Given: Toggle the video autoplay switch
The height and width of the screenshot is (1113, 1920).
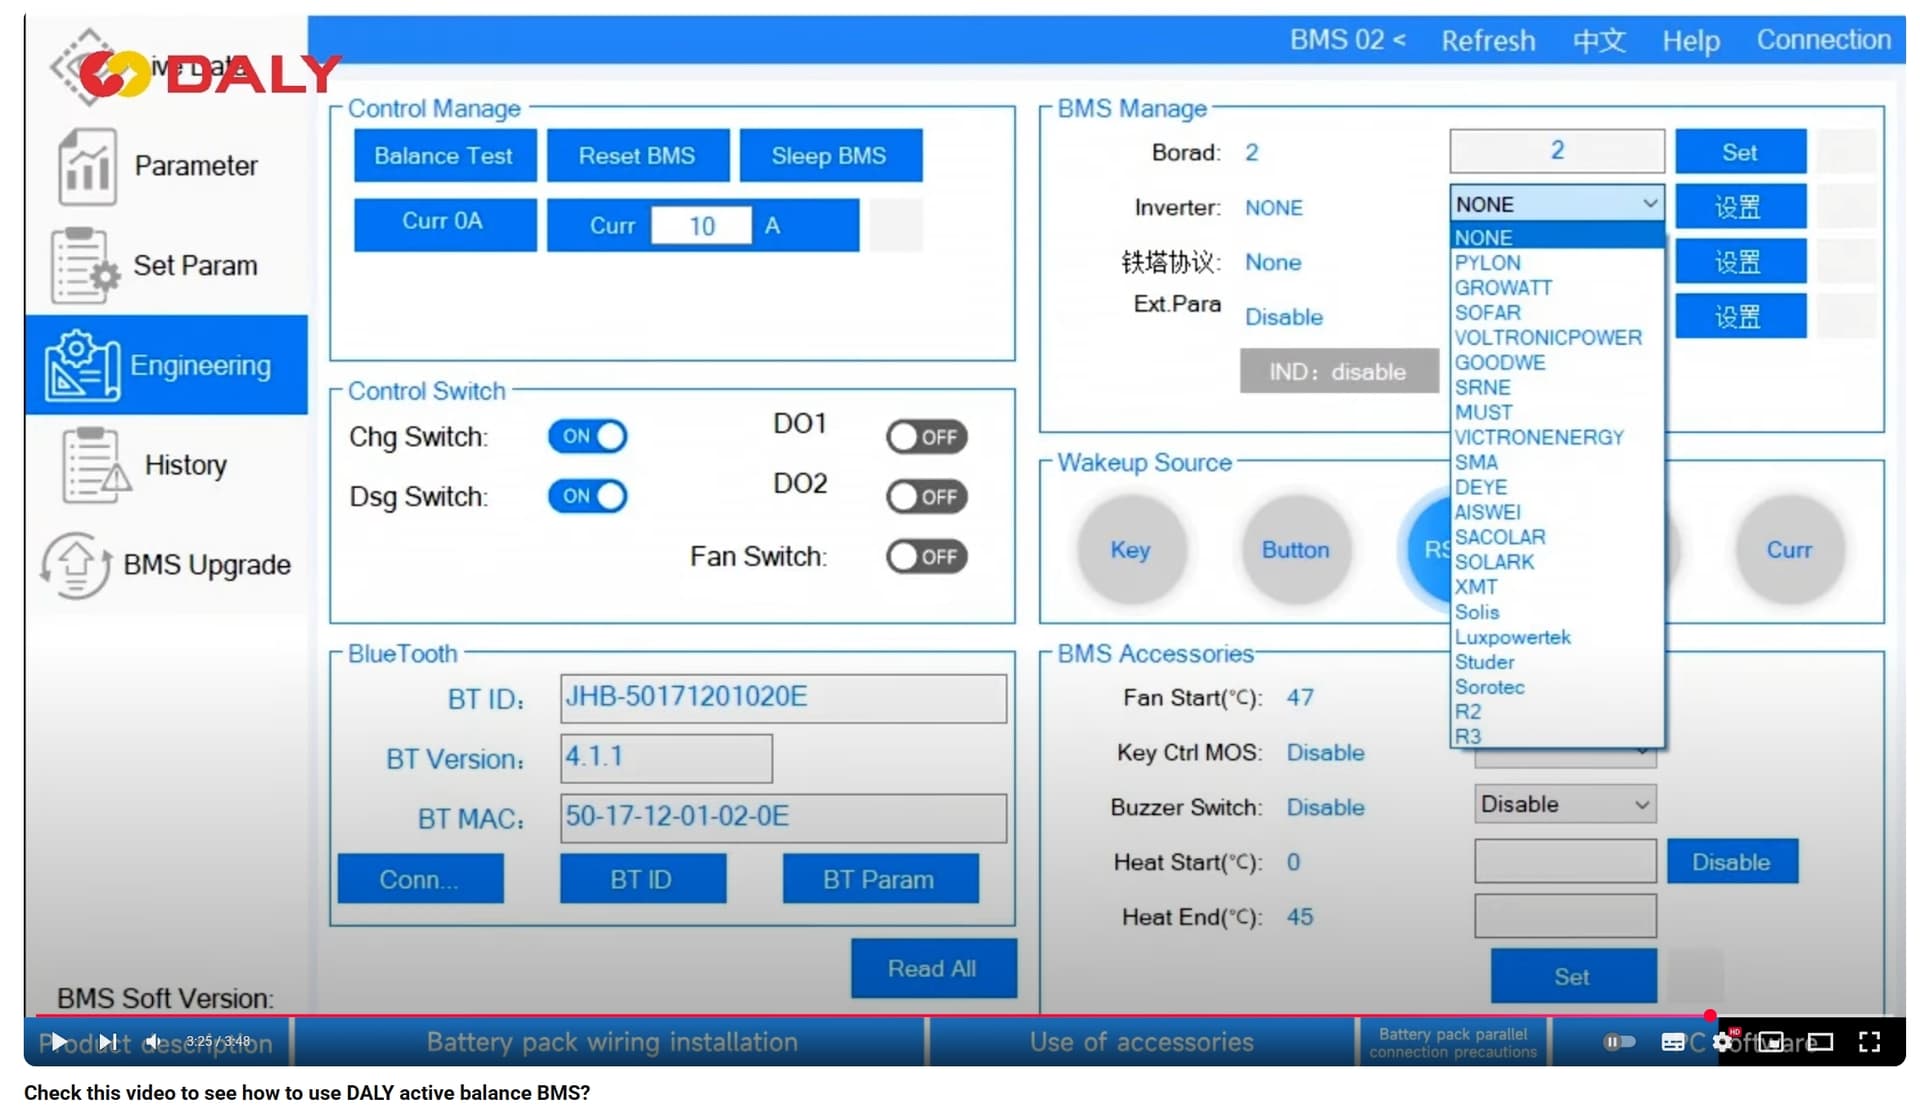Looking at the screenshot, I should [1619, 1042].
